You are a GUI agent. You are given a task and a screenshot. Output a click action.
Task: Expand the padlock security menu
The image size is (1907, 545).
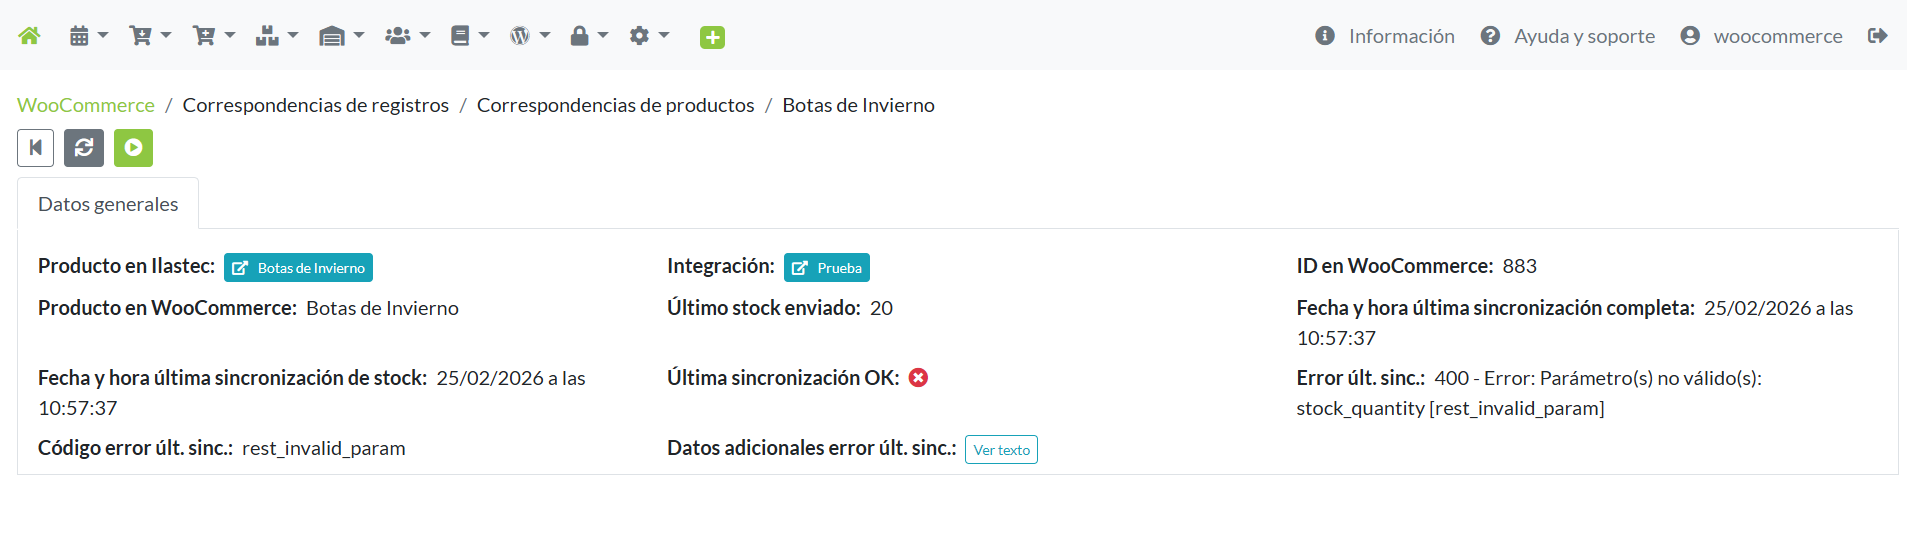pos(588,36)
